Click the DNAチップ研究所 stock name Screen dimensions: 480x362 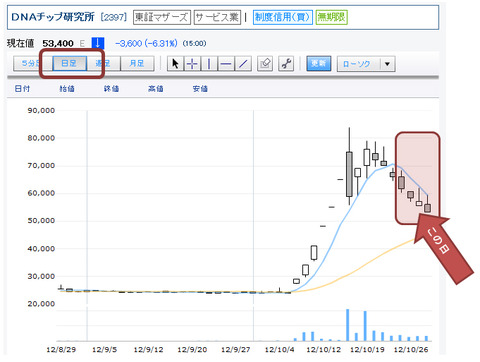coord(53,17)
